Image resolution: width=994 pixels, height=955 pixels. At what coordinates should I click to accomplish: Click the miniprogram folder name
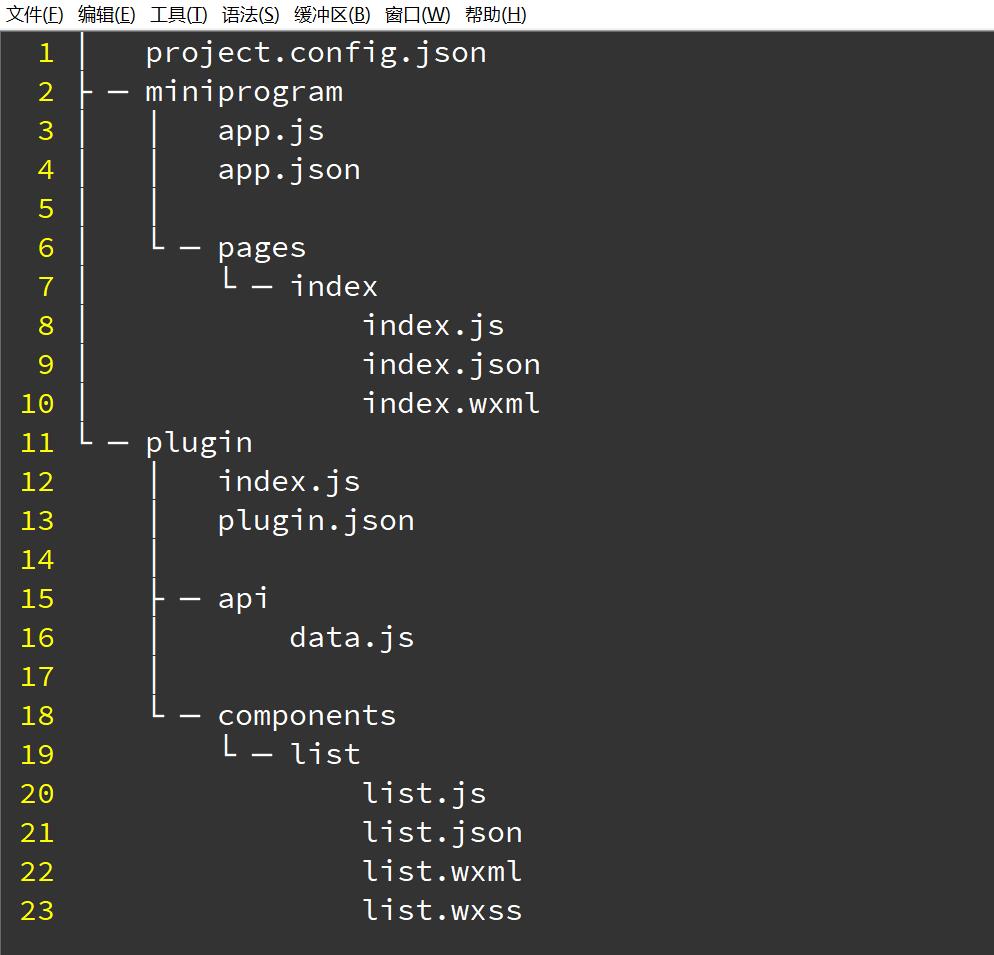(244, 93)
